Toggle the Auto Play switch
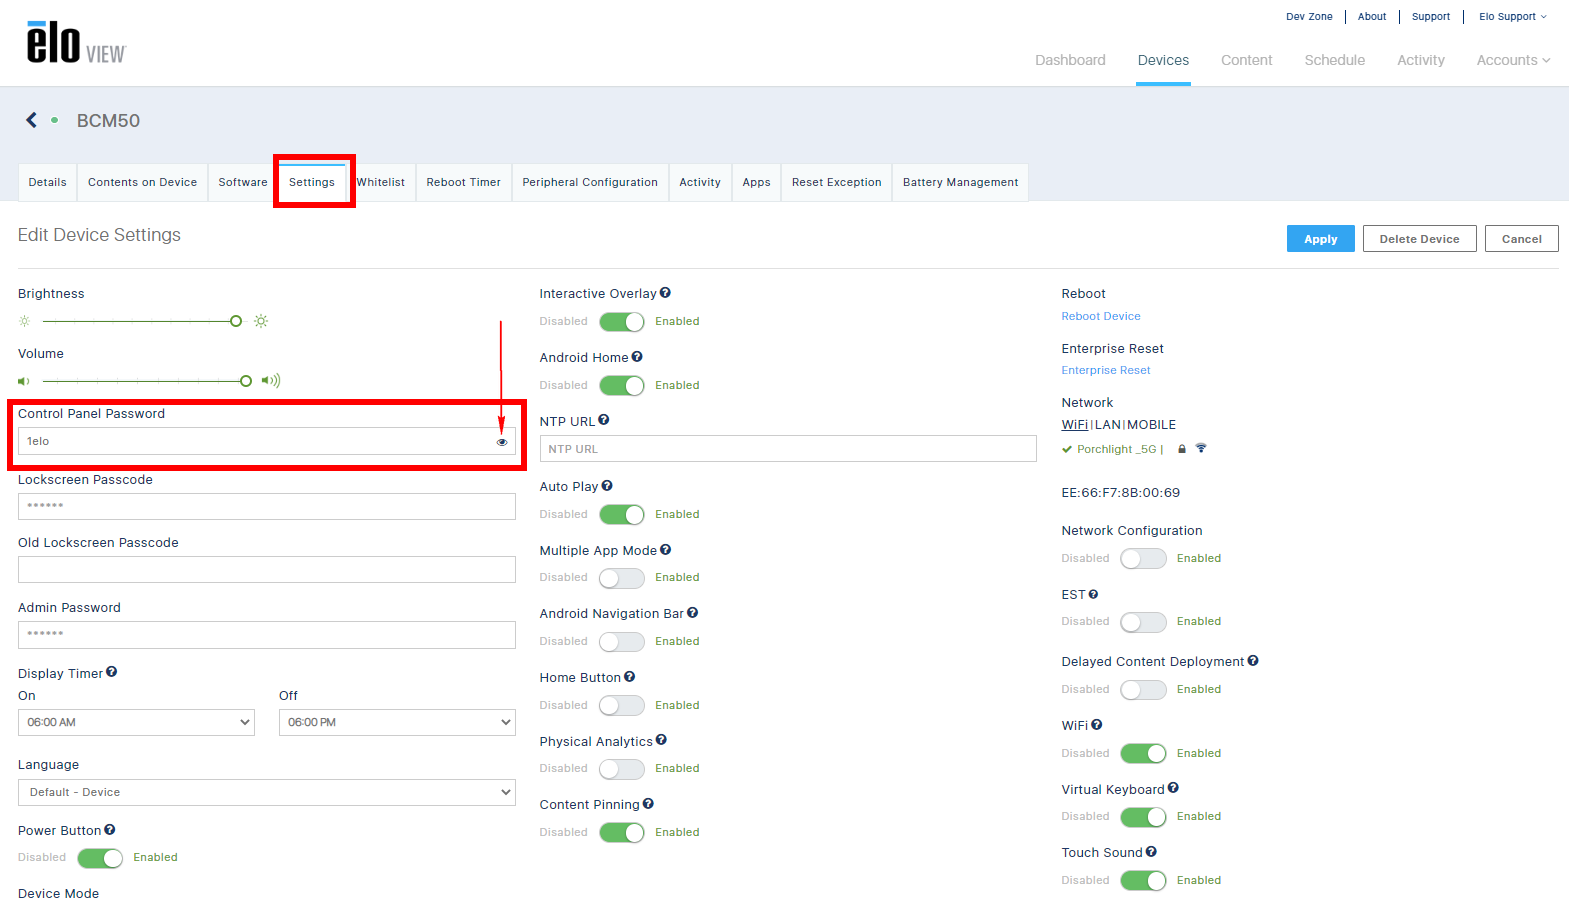Viewport: 1569px width, 904px height. (622, 515)
